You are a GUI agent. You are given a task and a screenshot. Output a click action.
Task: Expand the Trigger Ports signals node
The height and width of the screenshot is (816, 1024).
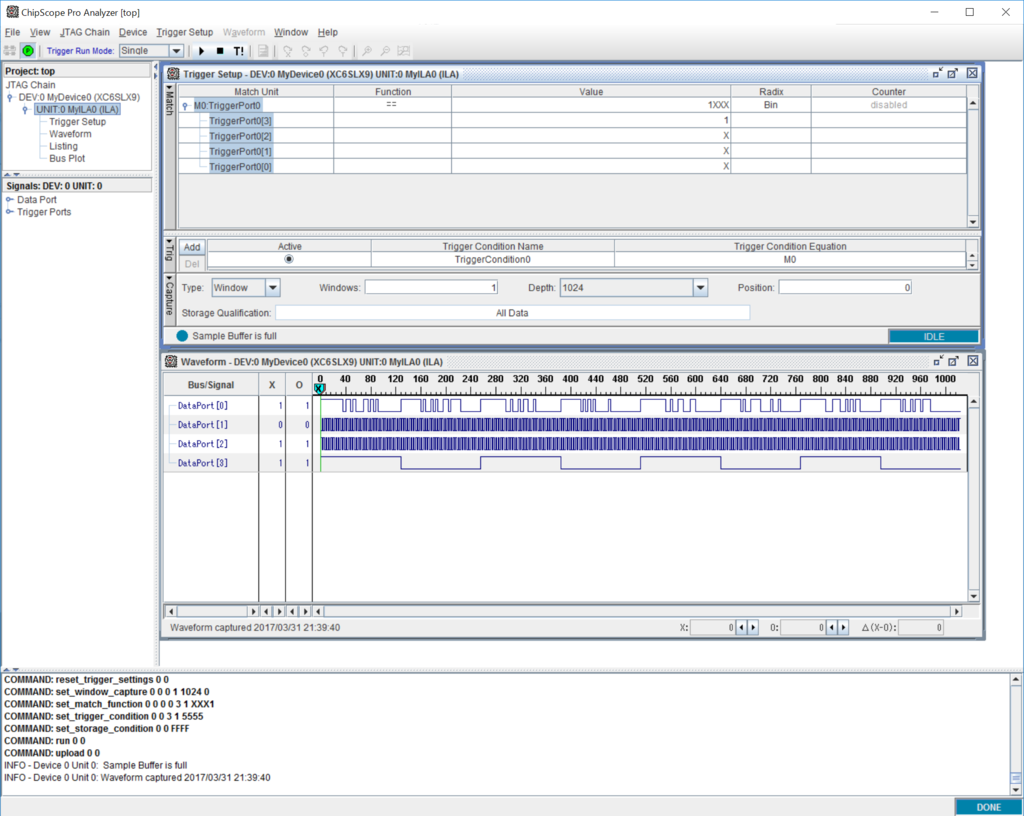pos(10,212)
